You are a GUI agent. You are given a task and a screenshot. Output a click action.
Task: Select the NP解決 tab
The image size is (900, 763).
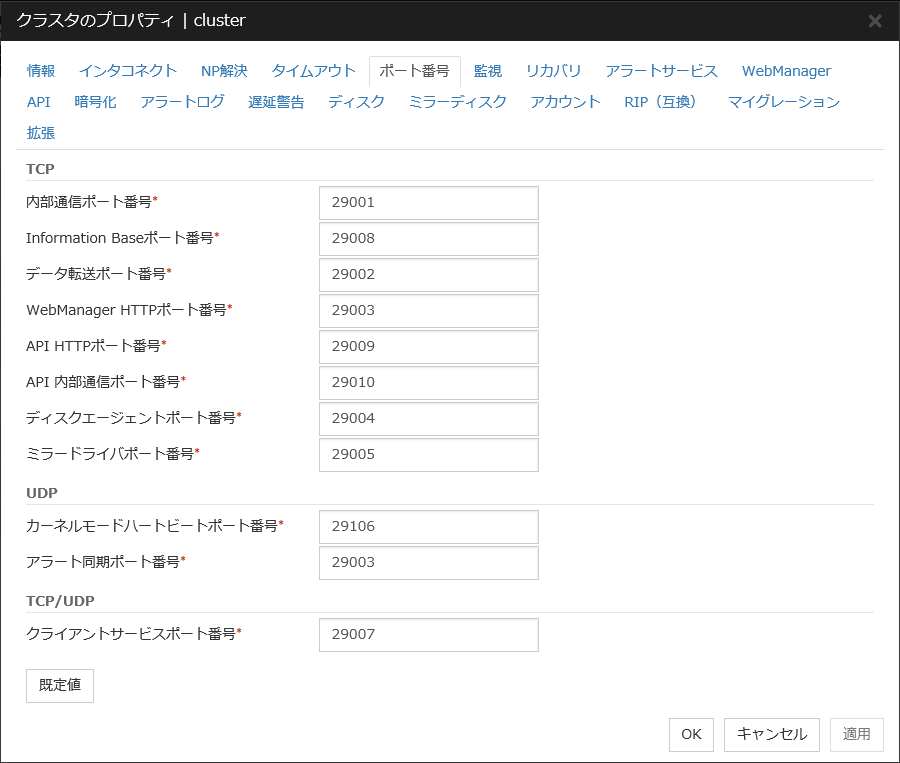click(x=224, y=71)
